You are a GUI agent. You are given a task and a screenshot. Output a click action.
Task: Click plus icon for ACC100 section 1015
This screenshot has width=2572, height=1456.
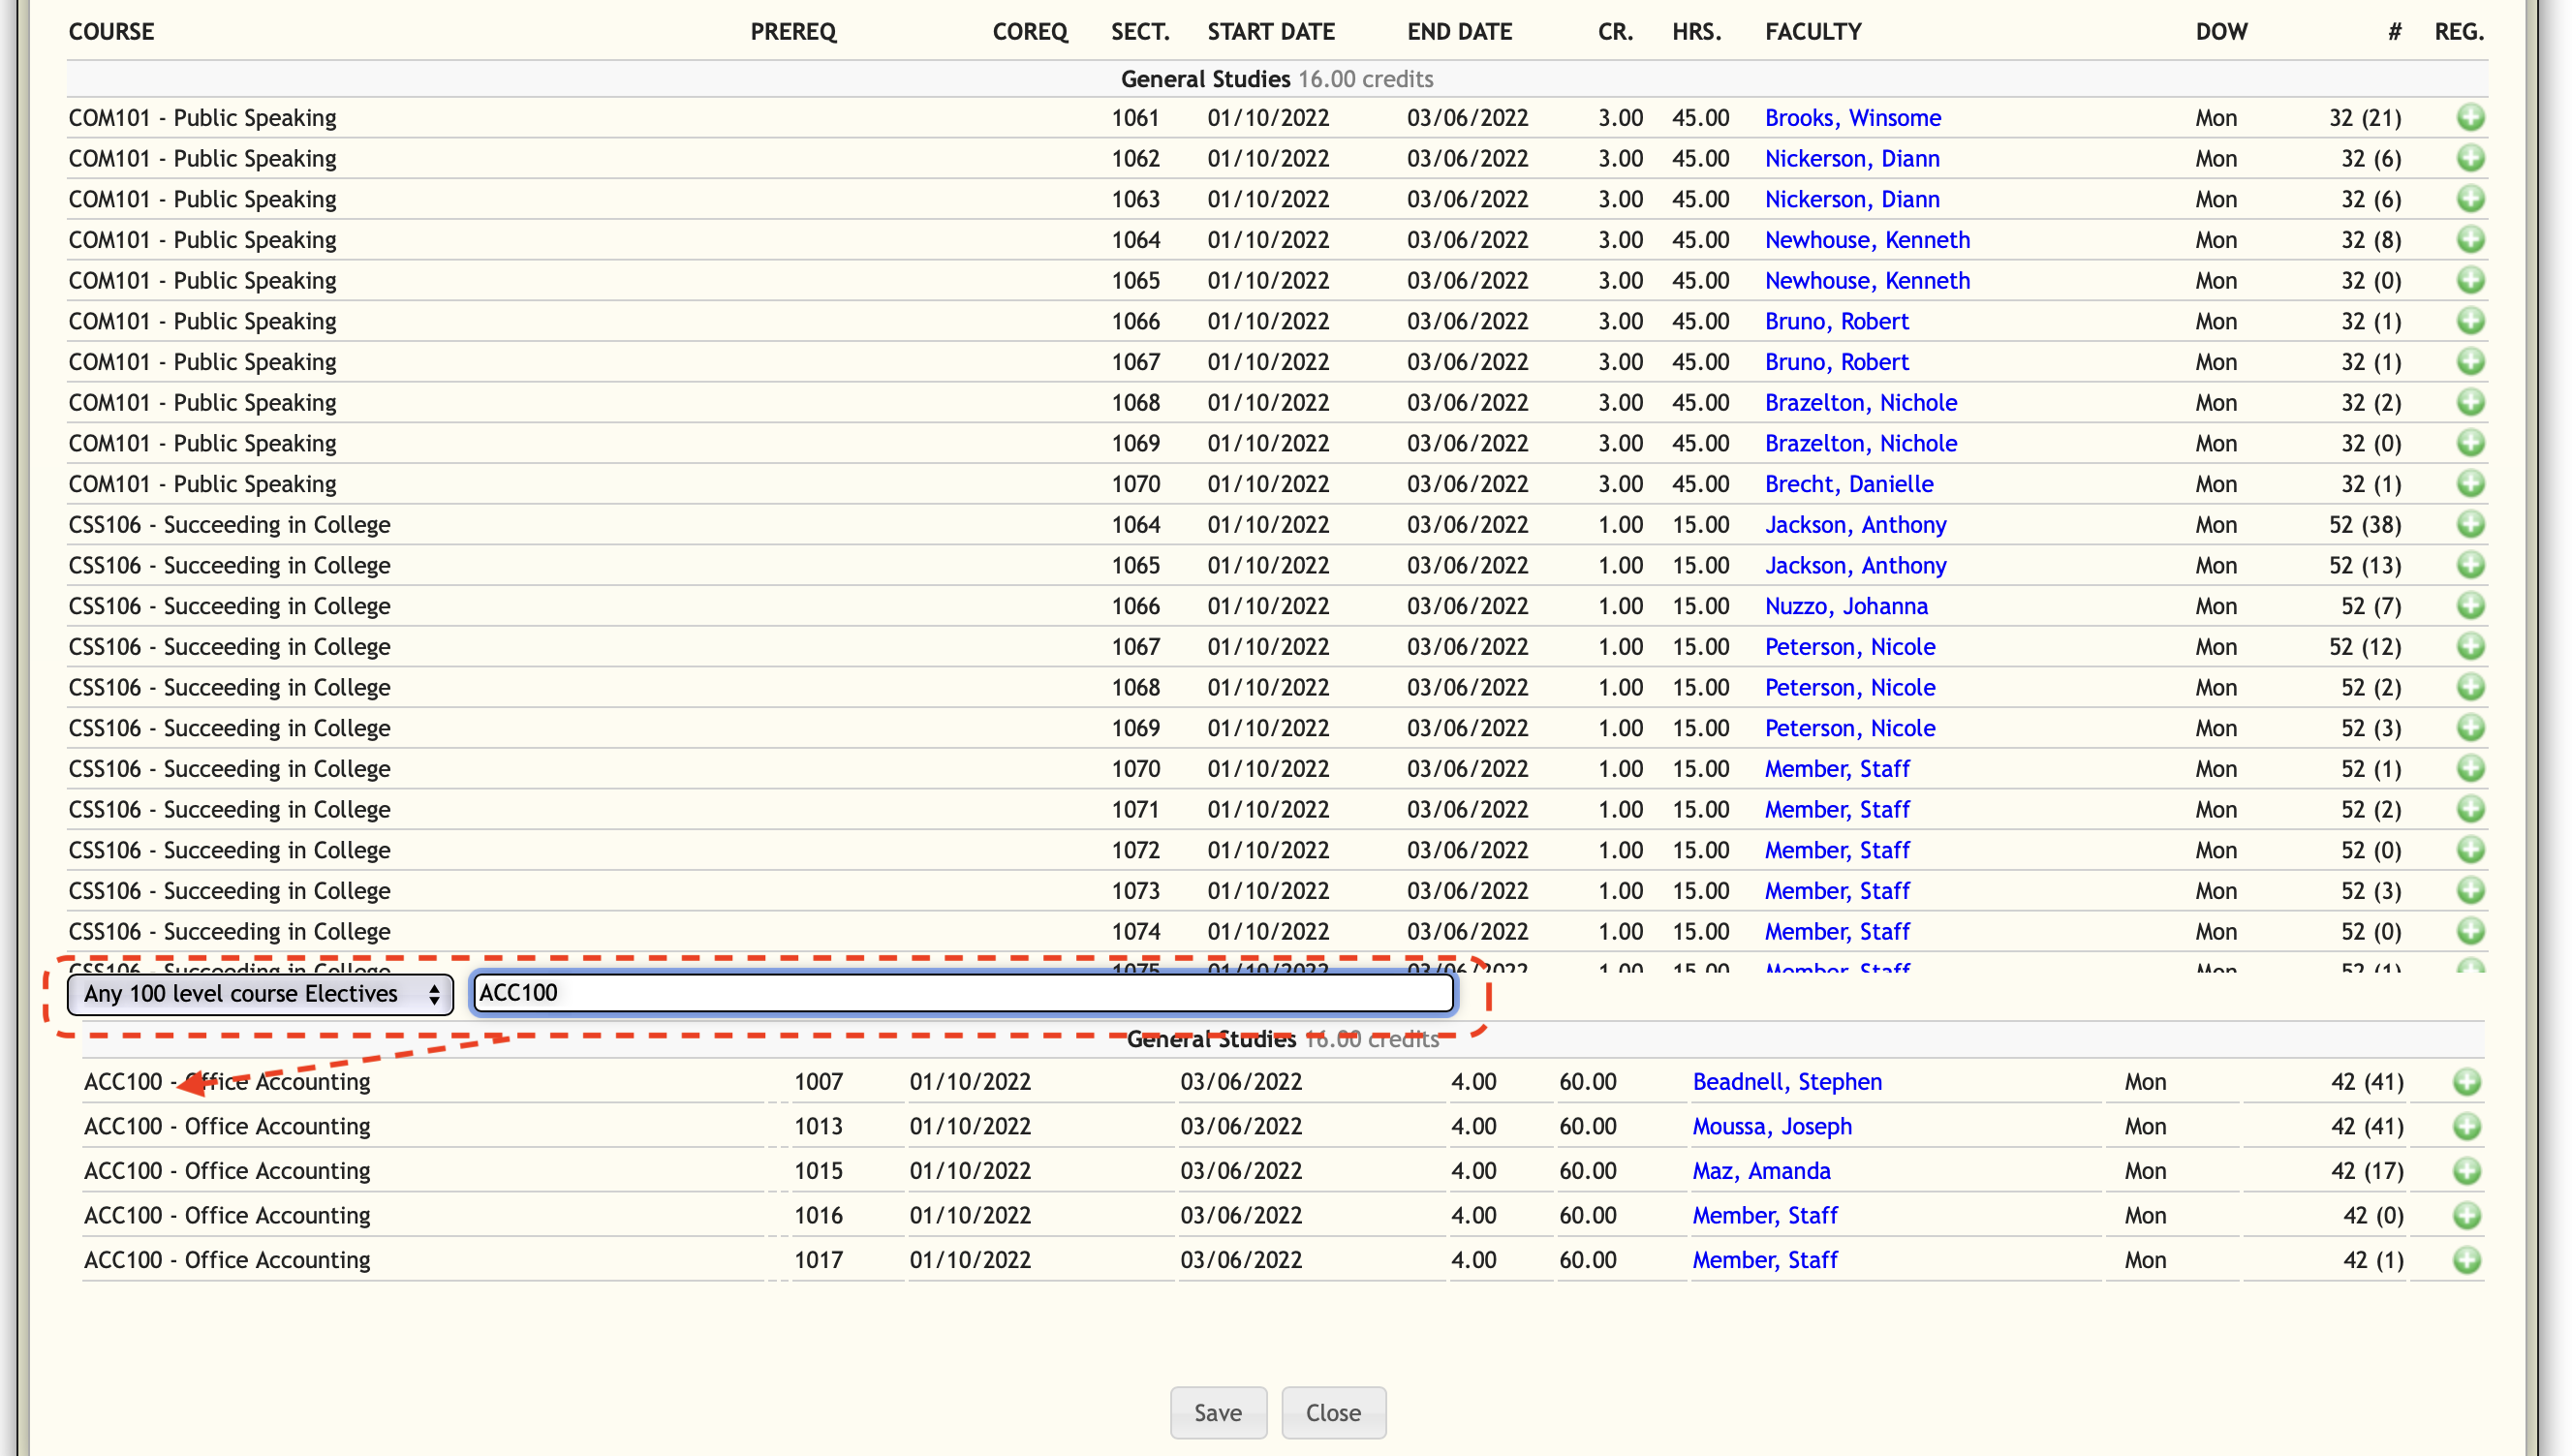tap(2466, 1171)
